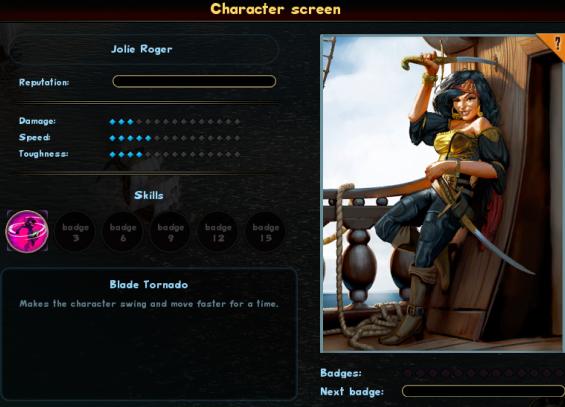Image resolution: width=565 pixels, height=407 pixels.
Task: Click the Reputation progress bar
Action: 194,81
